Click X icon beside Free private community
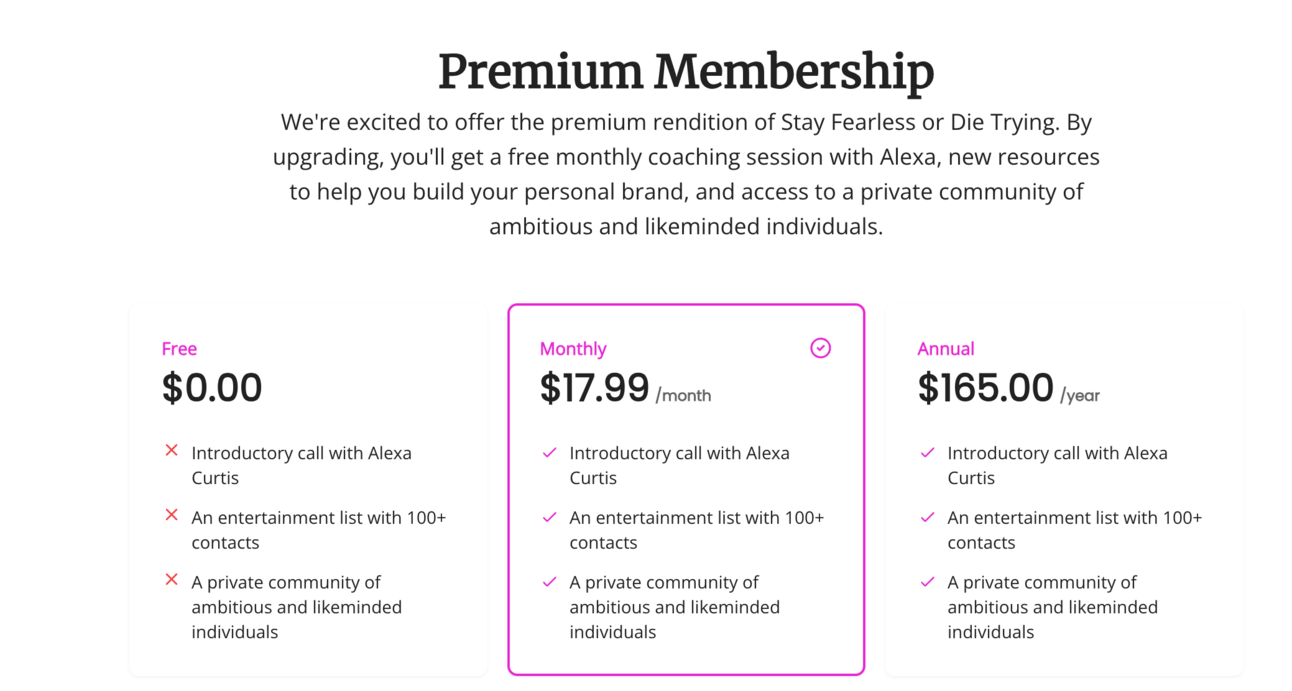 point(171,580)
